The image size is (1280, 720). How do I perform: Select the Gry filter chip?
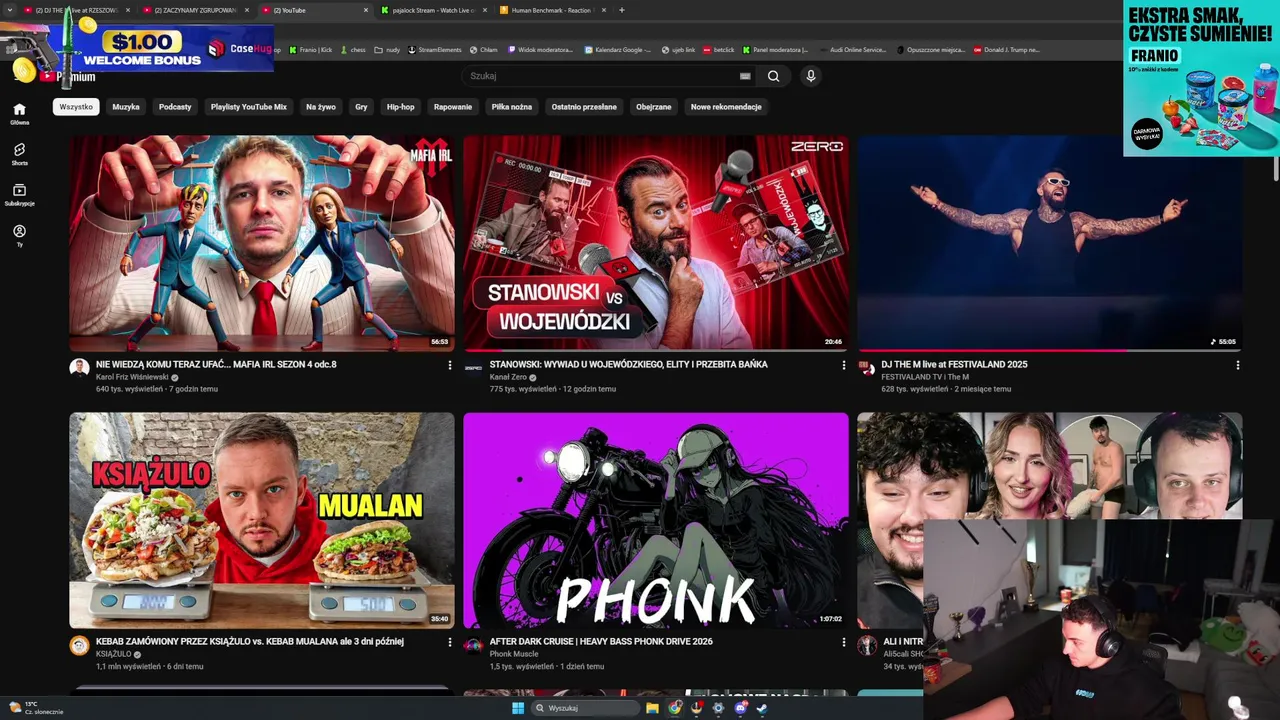[x=361, y=107]
